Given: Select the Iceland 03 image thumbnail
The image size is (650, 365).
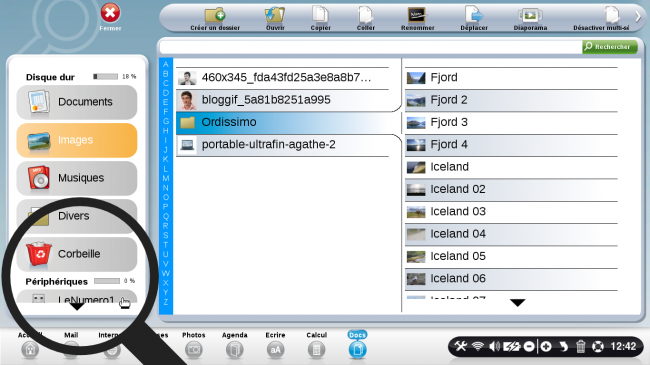Looking at the screenshot, I should [416, 212].
